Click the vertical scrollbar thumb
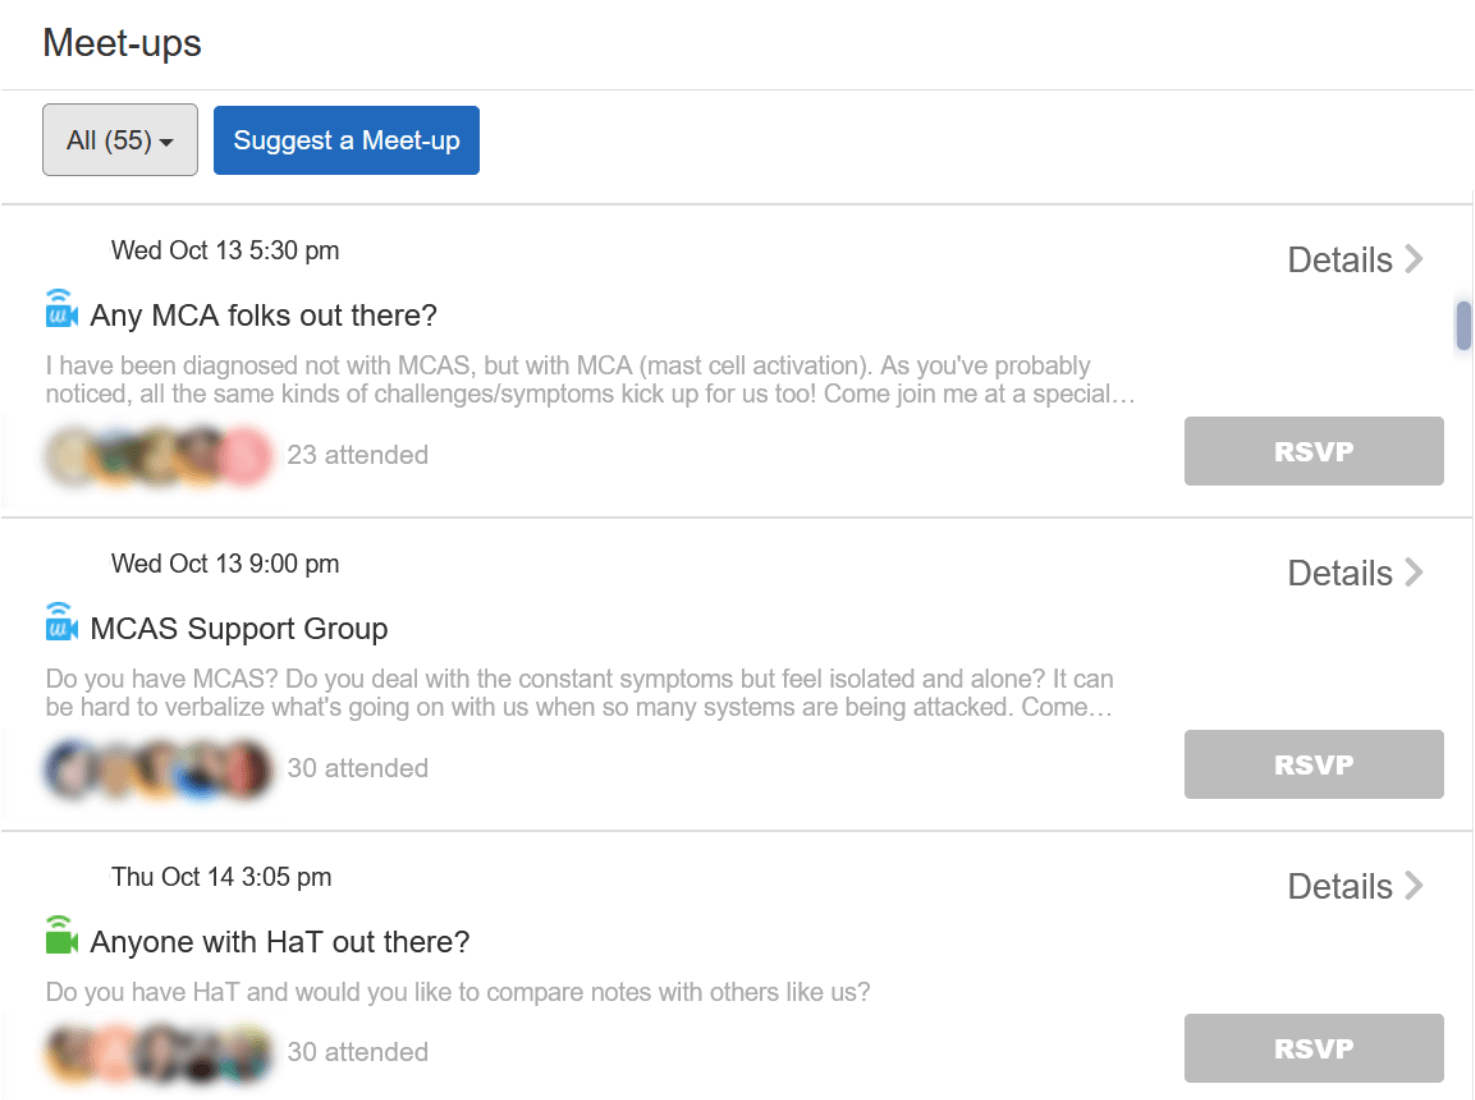1475x1100 pixels. point(1463,326)
